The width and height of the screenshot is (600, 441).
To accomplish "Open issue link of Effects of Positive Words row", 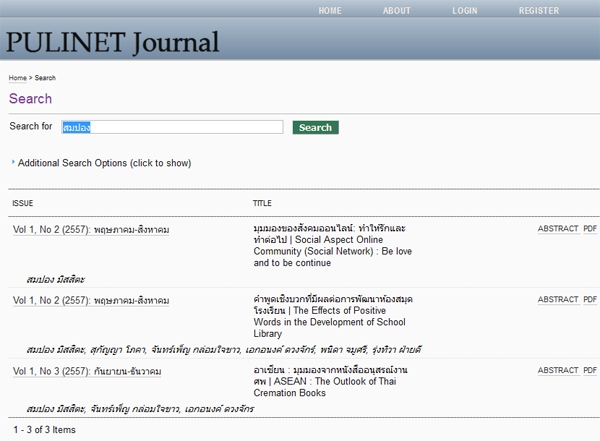I will pyautogui.click(x=91, y=301).
